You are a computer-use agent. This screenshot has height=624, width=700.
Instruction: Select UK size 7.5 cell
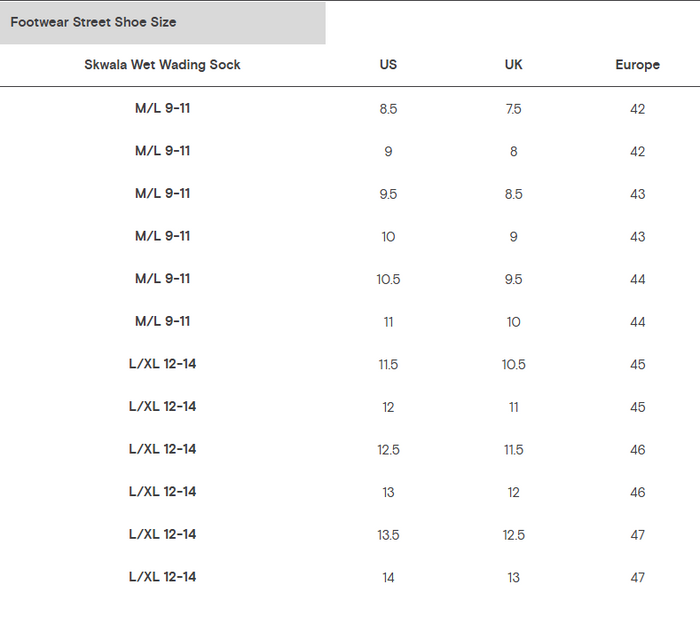[513, 109]
